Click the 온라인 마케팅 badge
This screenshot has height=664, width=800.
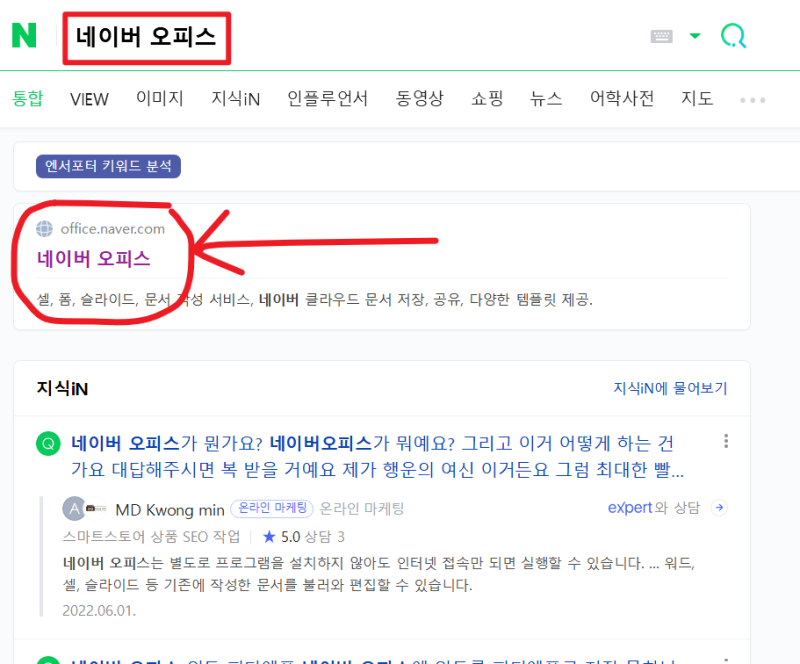(272, 508)
